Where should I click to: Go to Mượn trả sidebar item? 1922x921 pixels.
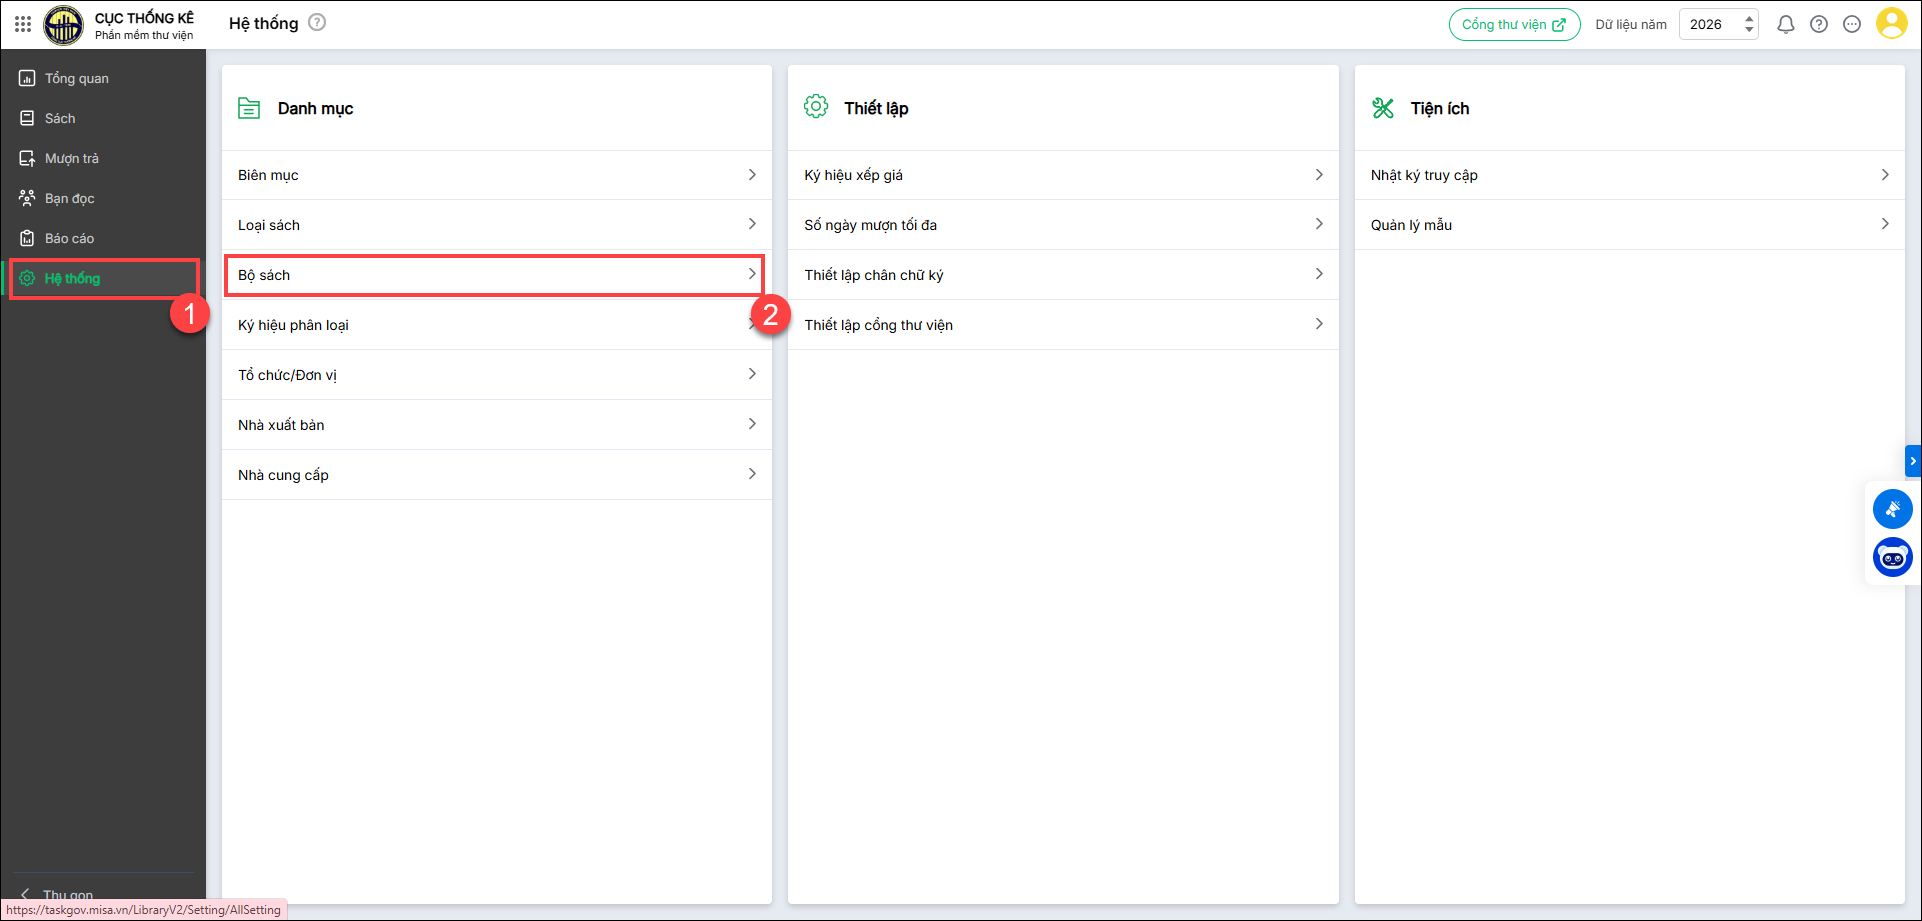(72, 158)
